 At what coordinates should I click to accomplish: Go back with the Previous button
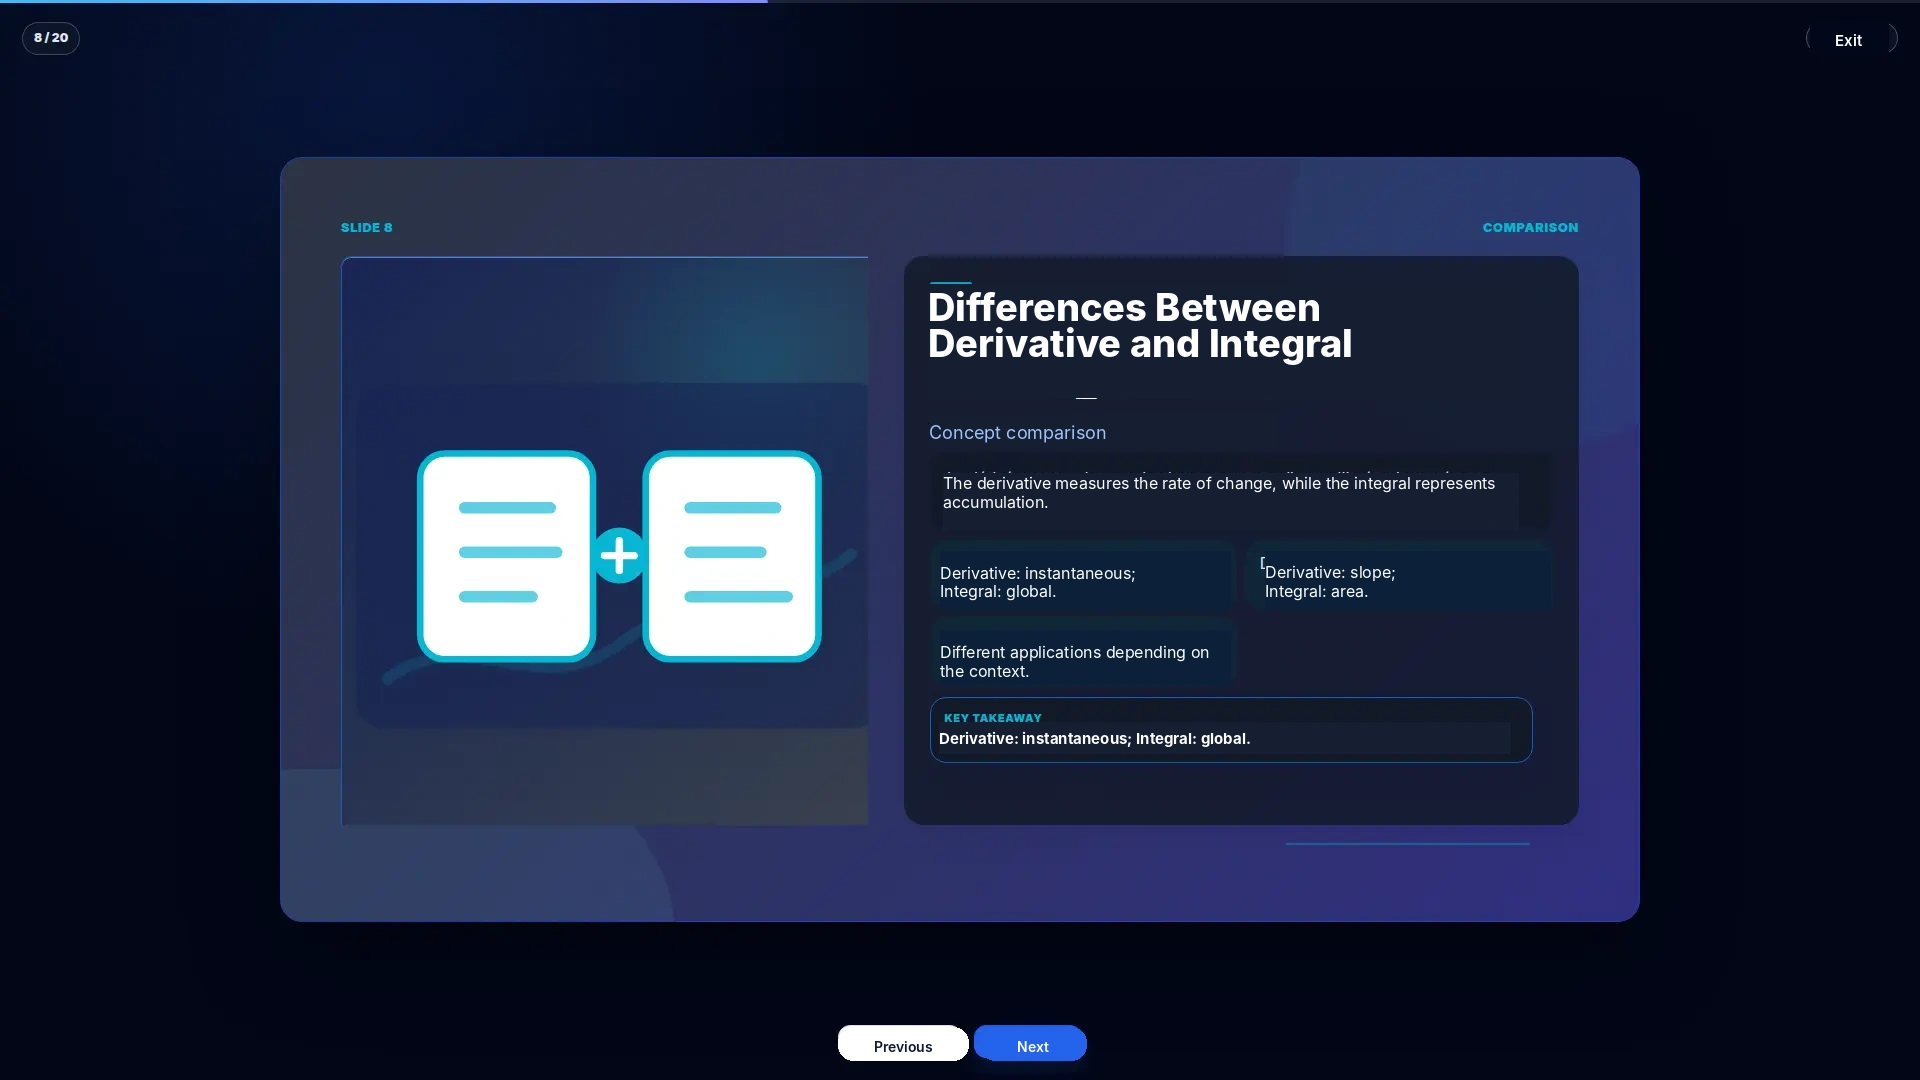[903, 1044]
